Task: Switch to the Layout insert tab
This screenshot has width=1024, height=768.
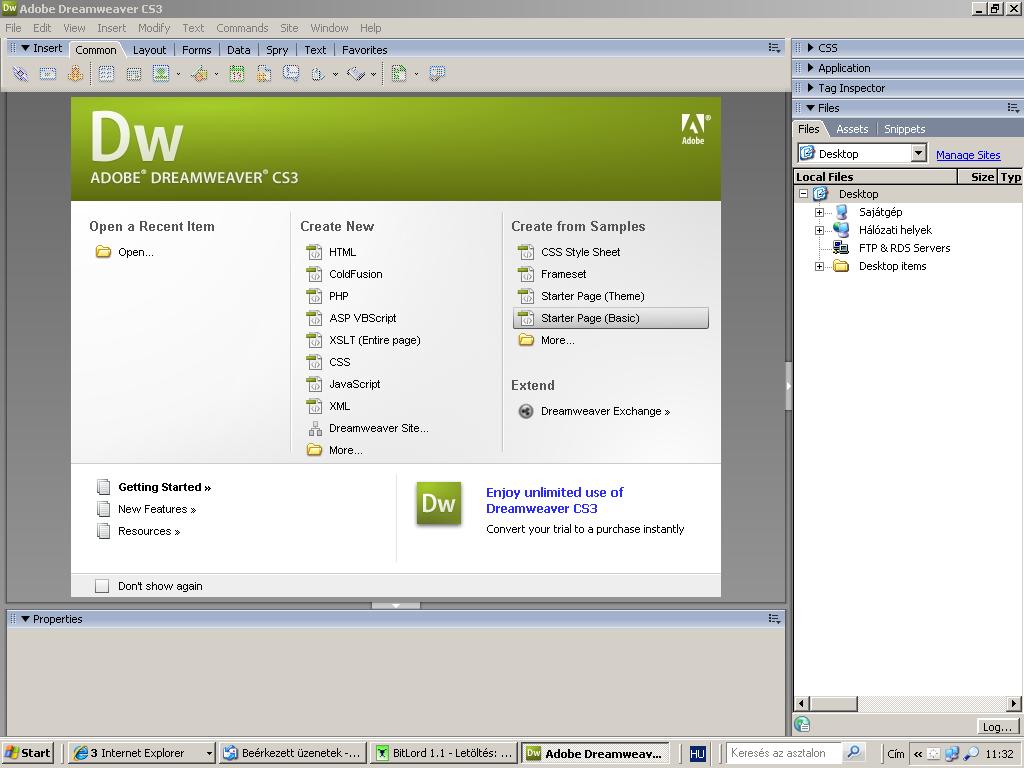Action: click(149, 49)
